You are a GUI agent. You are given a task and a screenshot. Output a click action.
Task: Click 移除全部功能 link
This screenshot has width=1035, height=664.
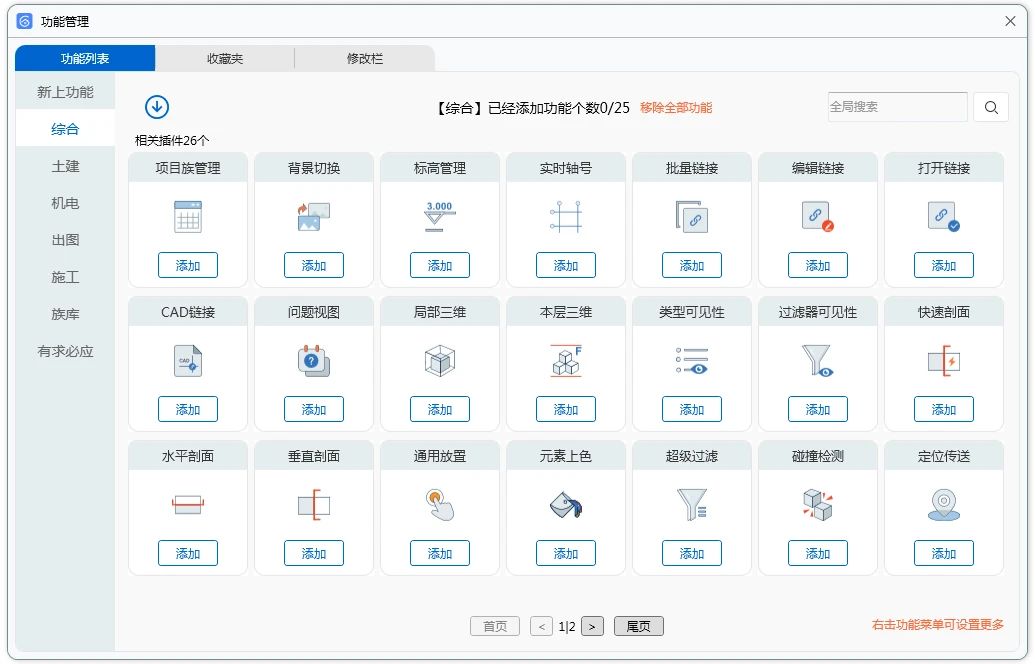pyautogui.click(x=676, y=108)
